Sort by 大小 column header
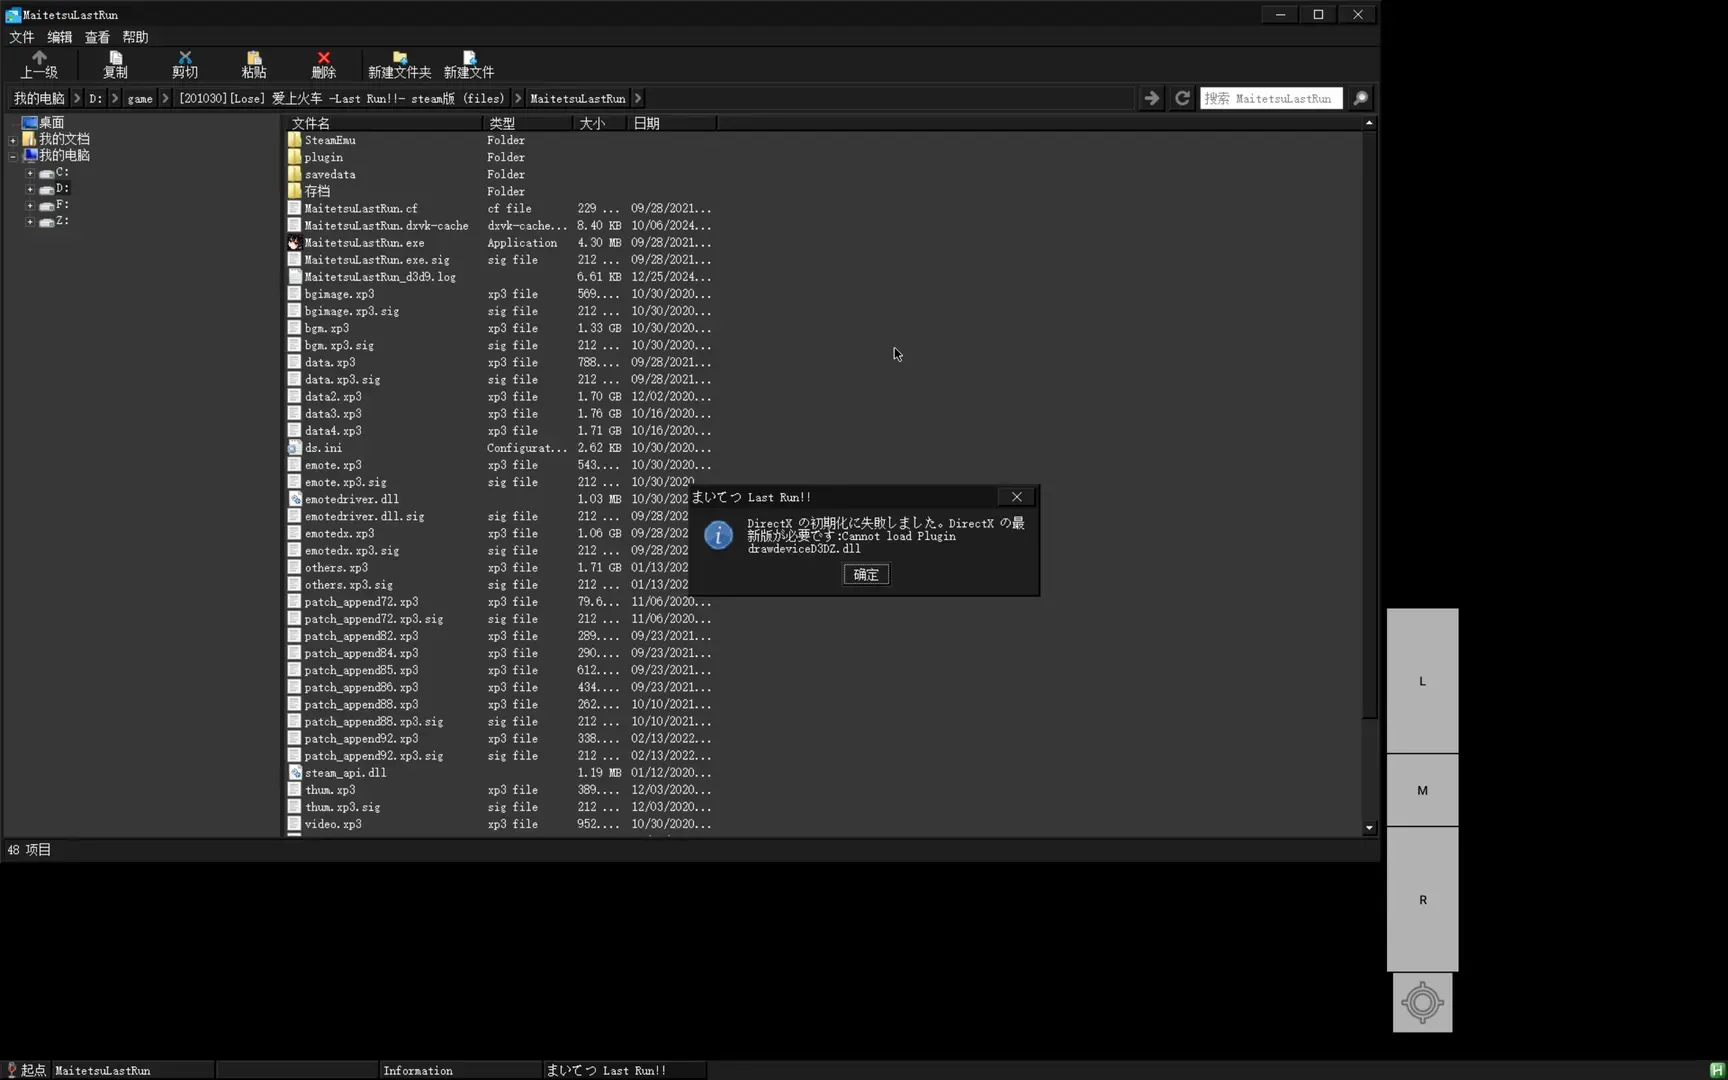This screenshot has height=1080, width=1728. point(600,123)
